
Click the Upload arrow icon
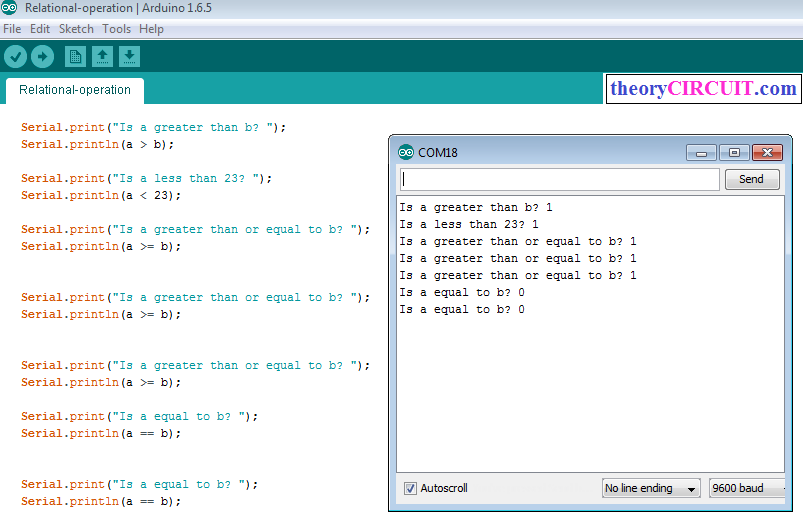point(42,57)
